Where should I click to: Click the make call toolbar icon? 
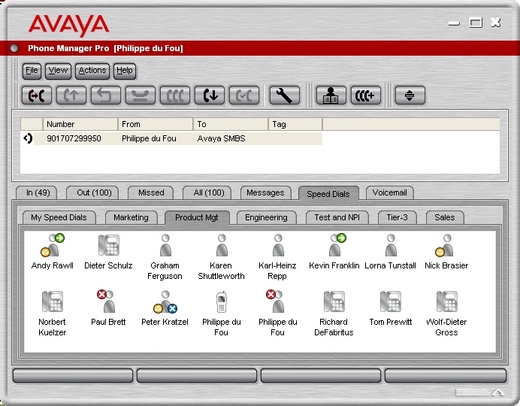point(37,95)
